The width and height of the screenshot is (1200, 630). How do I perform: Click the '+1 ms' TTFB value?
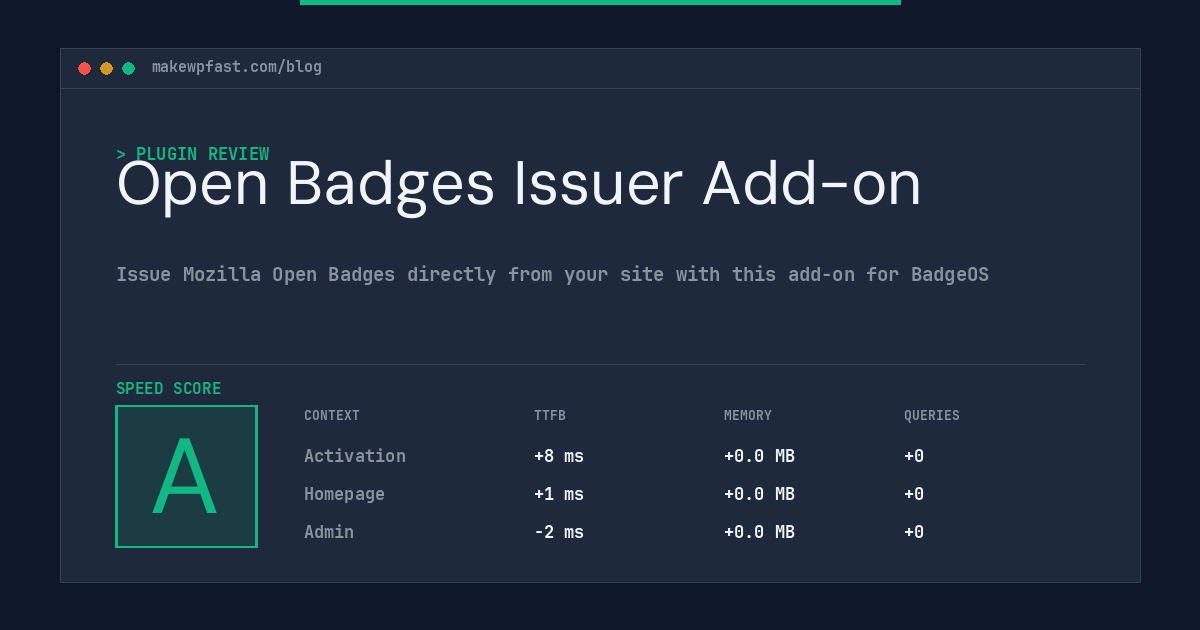pyautogui.click(x=559, y=494)
